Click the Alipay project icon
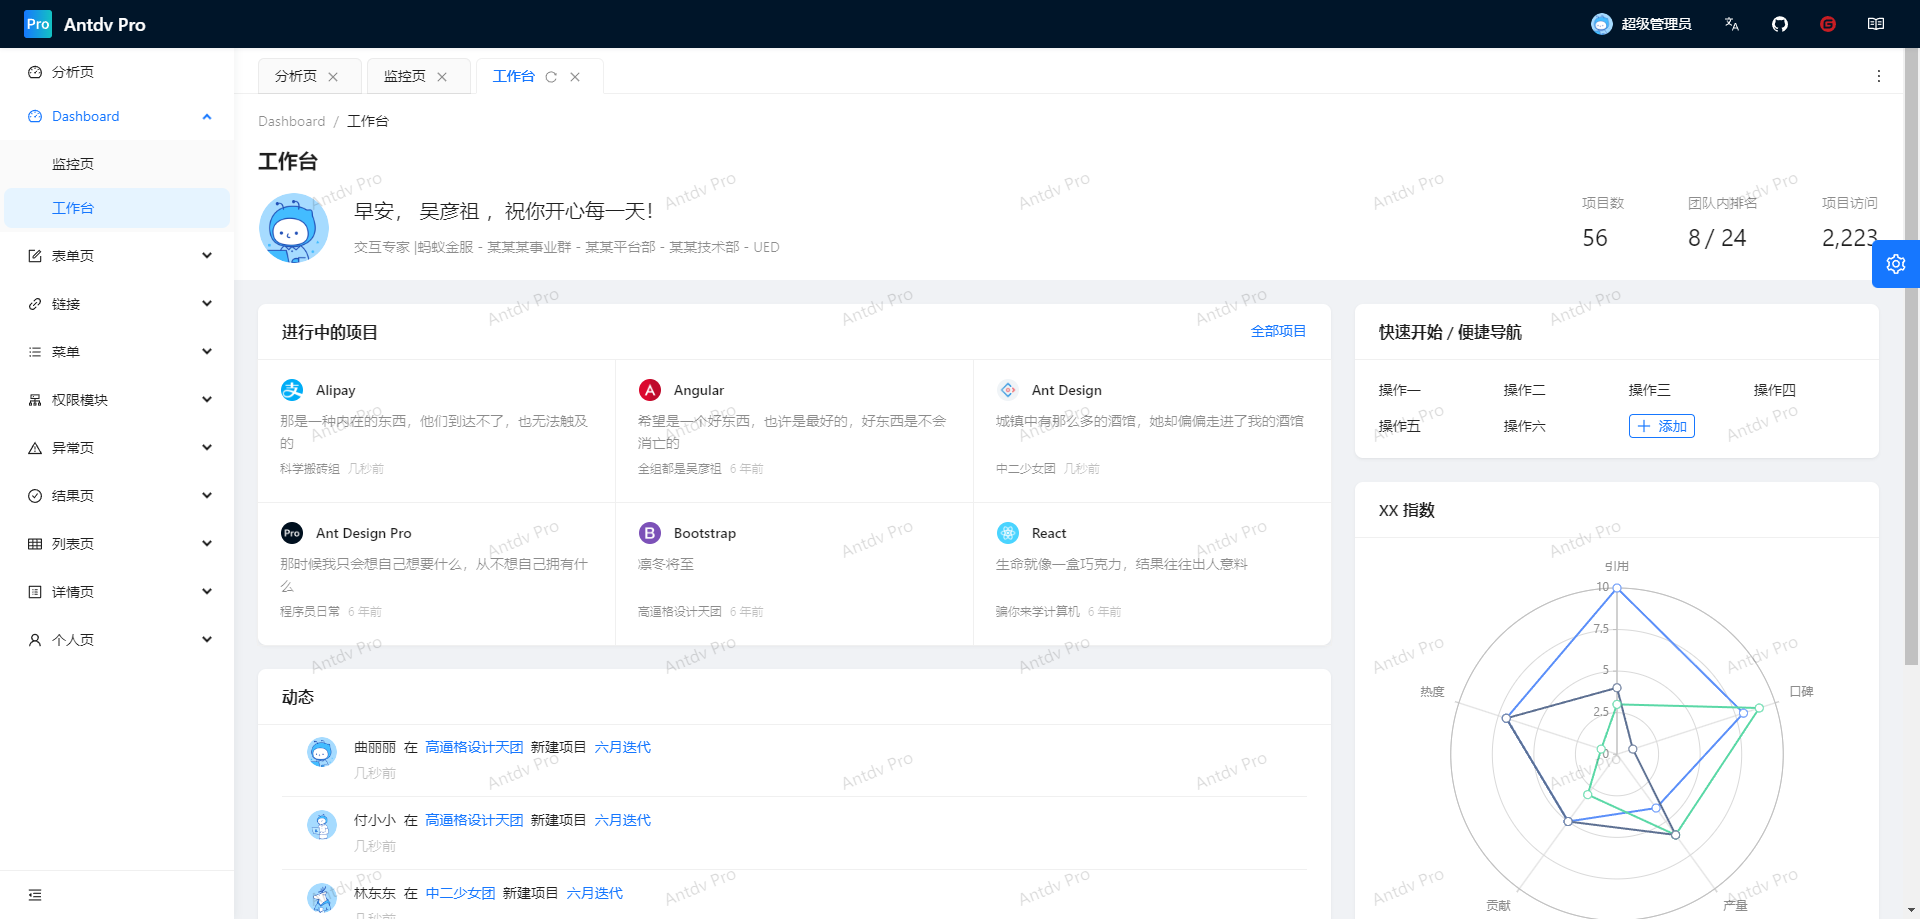Screen dimensions: 1920x919 [292, 390]
